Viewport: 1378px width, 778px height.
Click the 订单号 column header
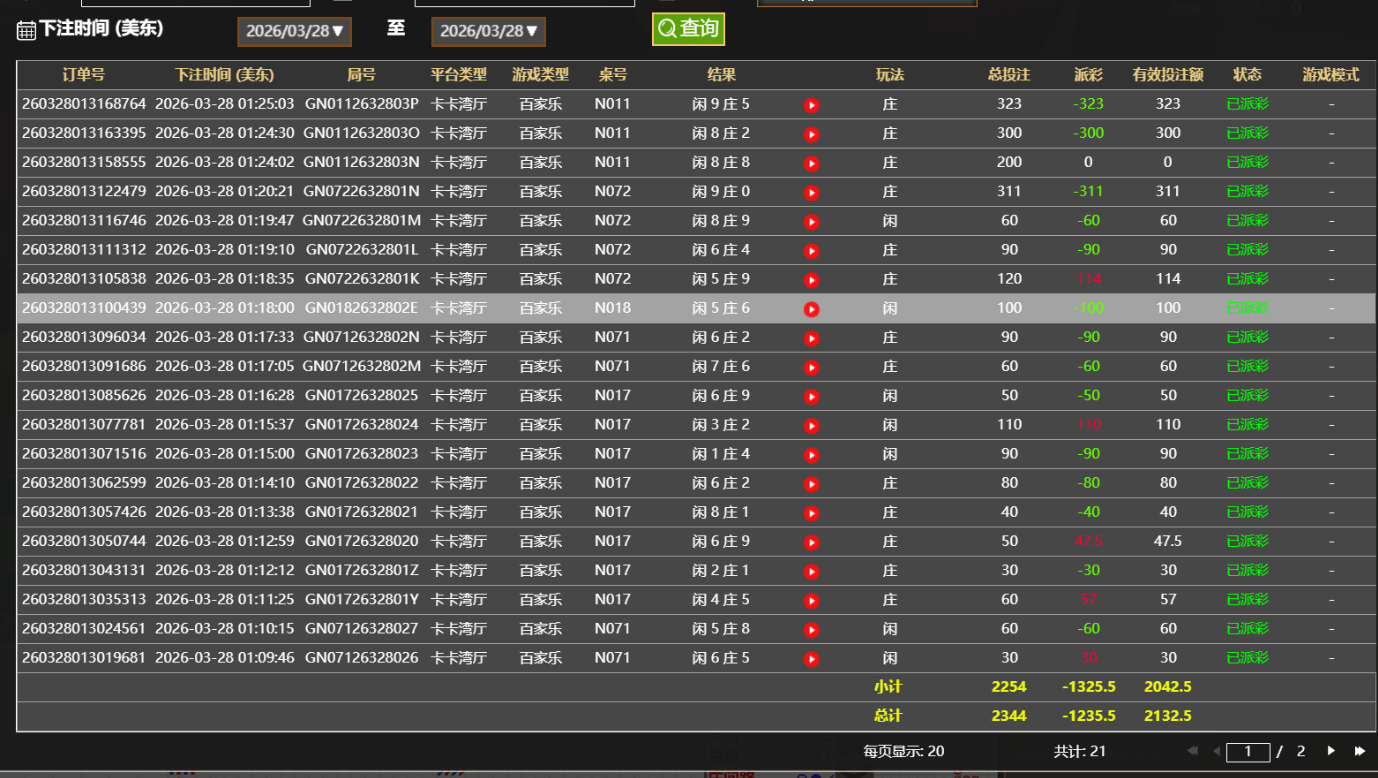click(x=83, y=75)
